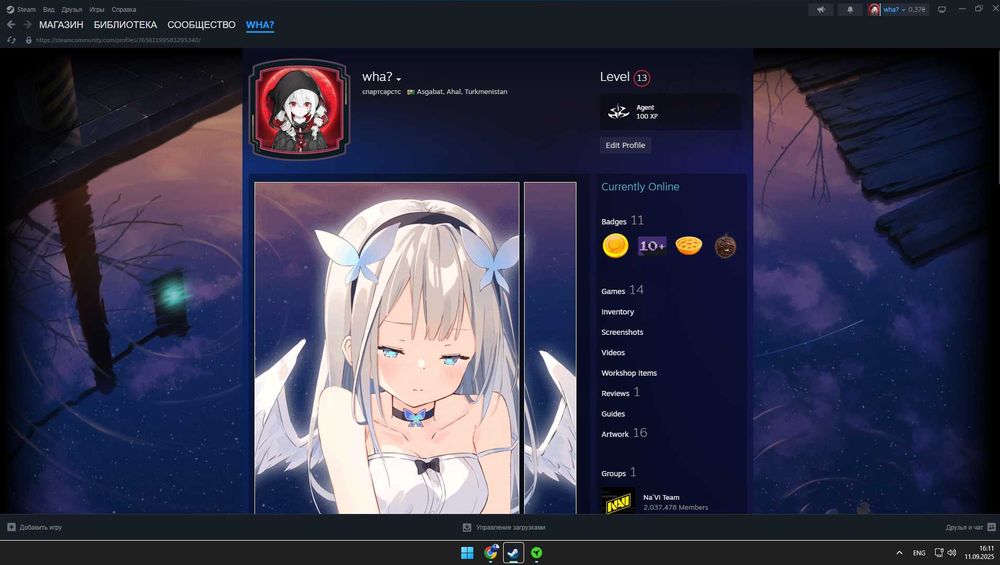Click the Add Game plus icon

pyautogui.click(x=11, y=527)
